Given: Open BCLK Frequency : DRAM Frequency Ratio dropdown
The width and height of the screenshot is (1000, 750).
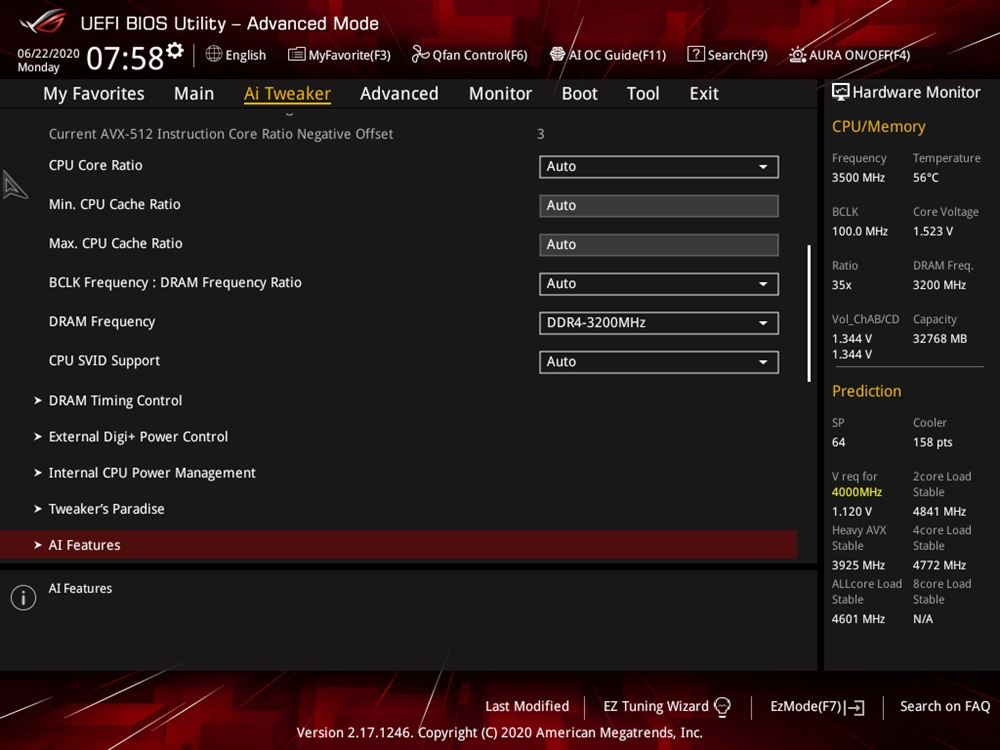Looking at the screenshot, I should (x=659, y=284).
